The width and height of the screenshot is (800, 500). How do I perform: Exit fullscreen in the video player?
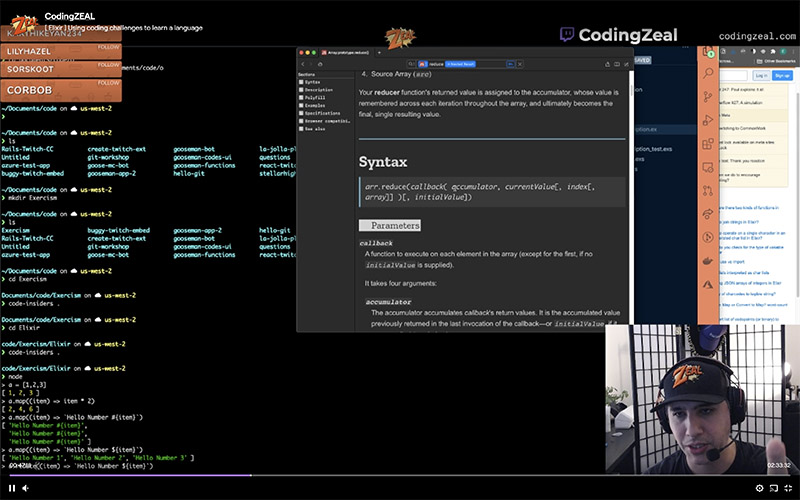(x=788, y=488)
